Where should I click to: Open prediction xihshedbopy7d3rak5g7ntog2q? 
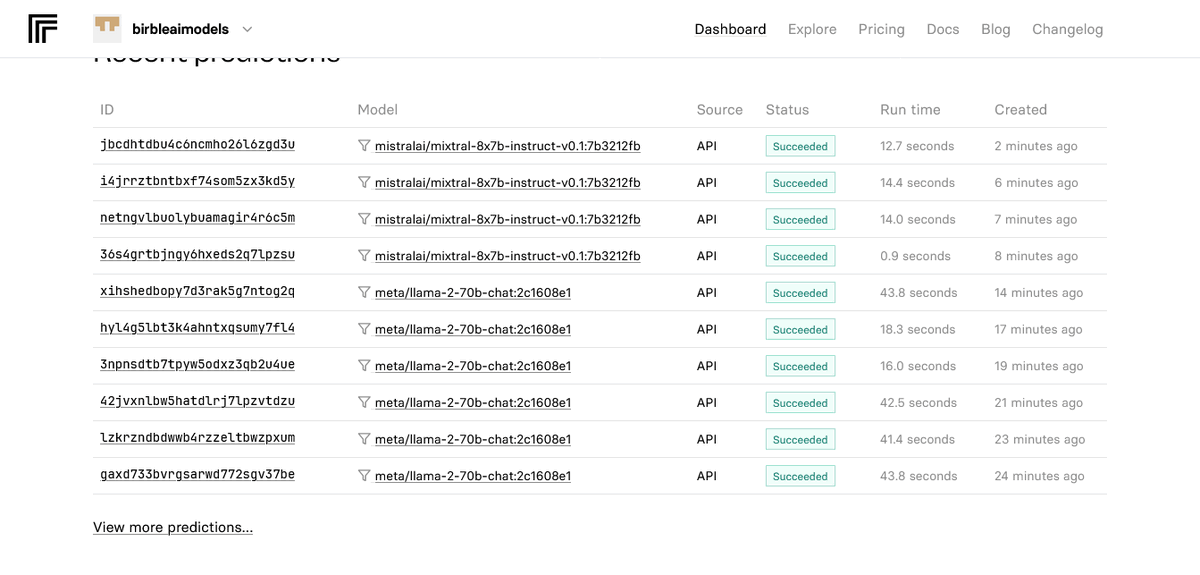point(198,292)
